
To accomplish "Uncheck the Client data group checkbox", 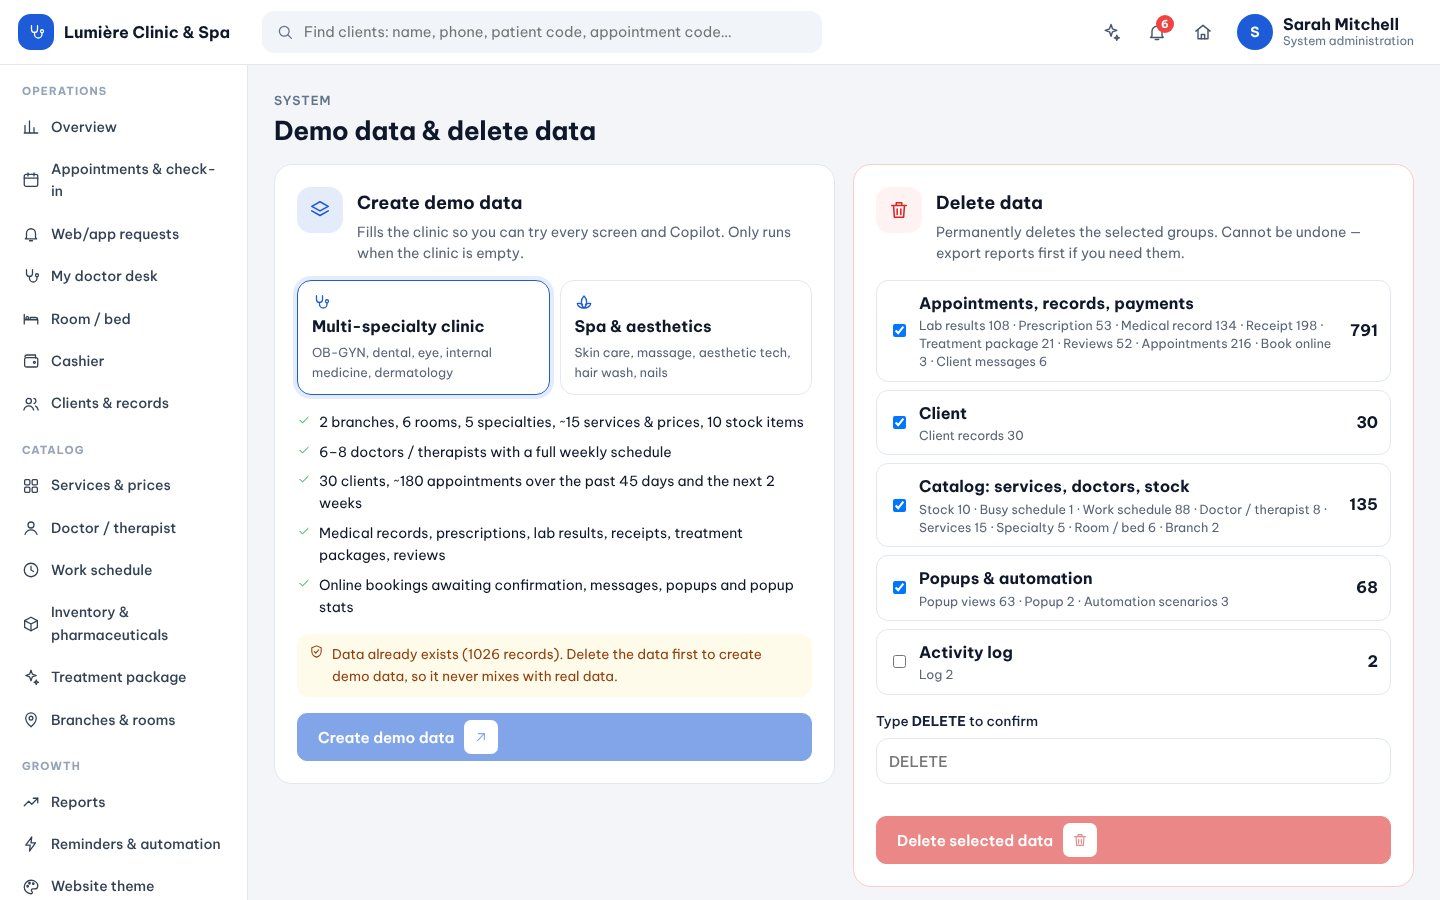I will [x=899, y=423].
